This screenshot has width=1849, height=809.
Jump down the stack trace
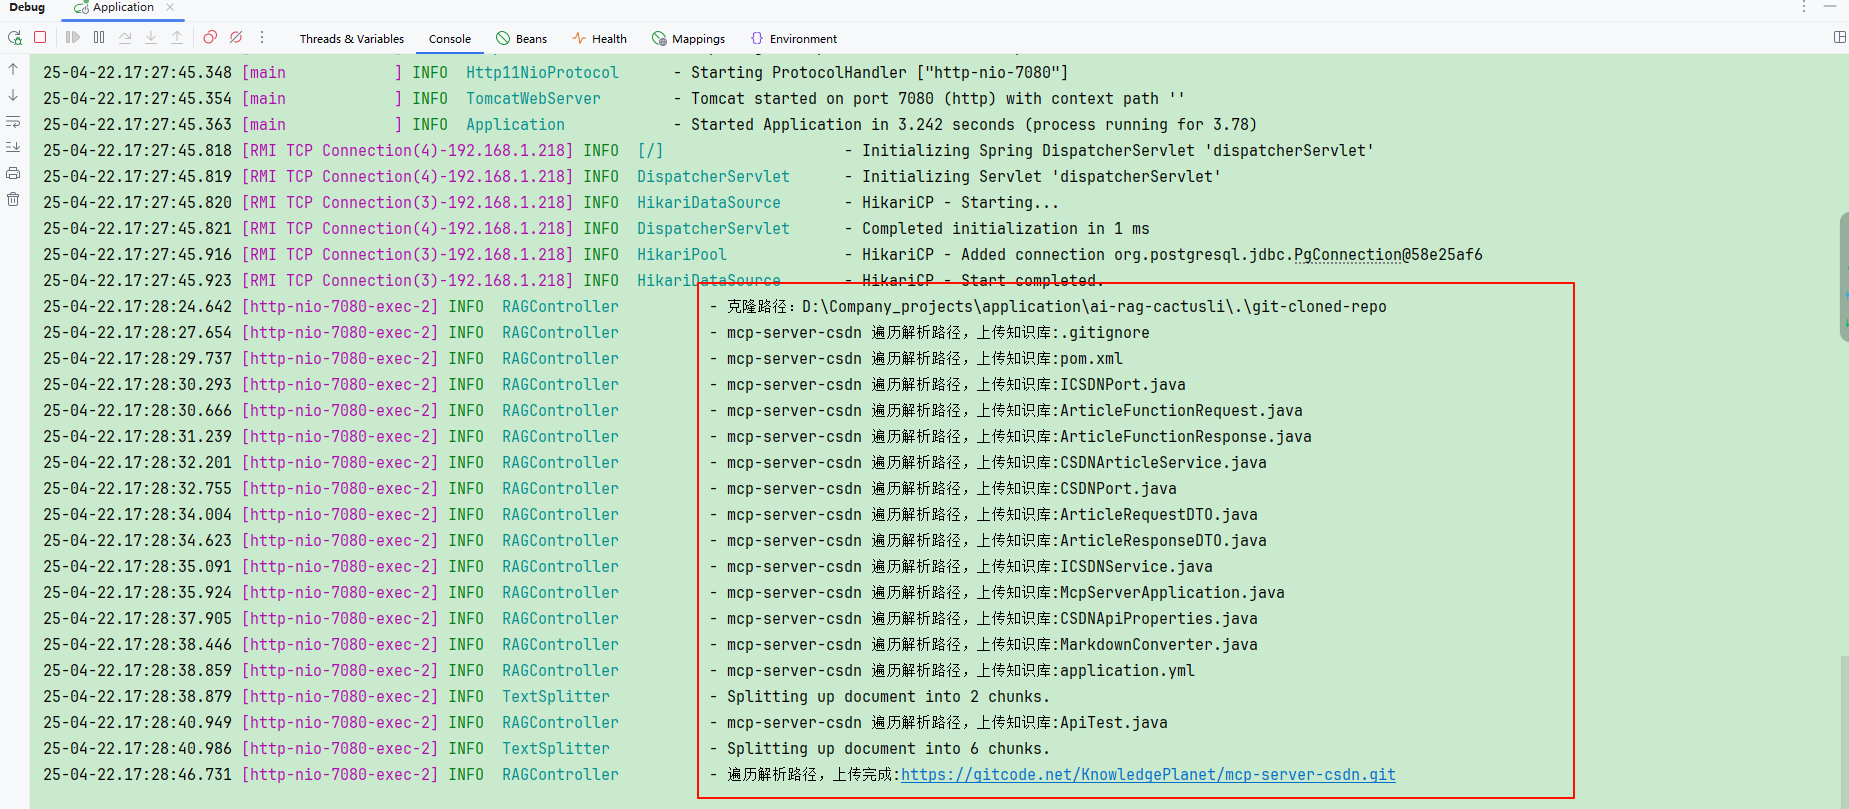13,95
